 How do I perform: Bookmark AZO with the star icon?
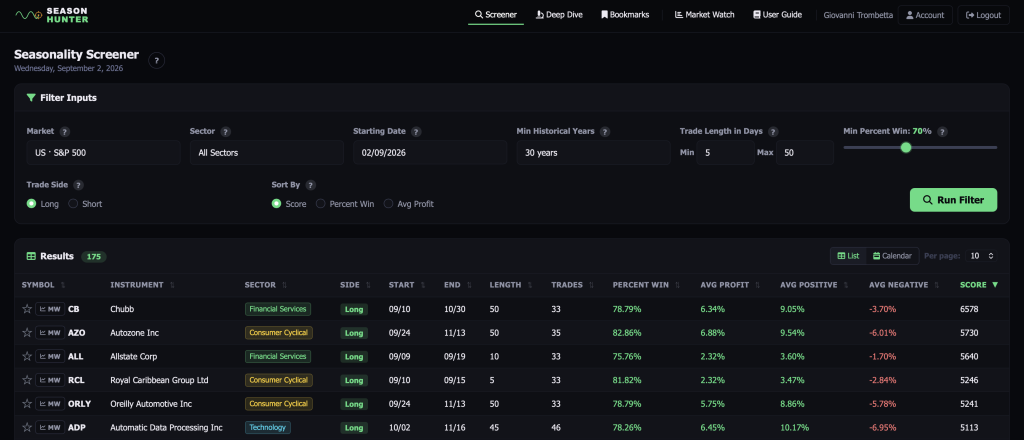[x=27, y=332]
